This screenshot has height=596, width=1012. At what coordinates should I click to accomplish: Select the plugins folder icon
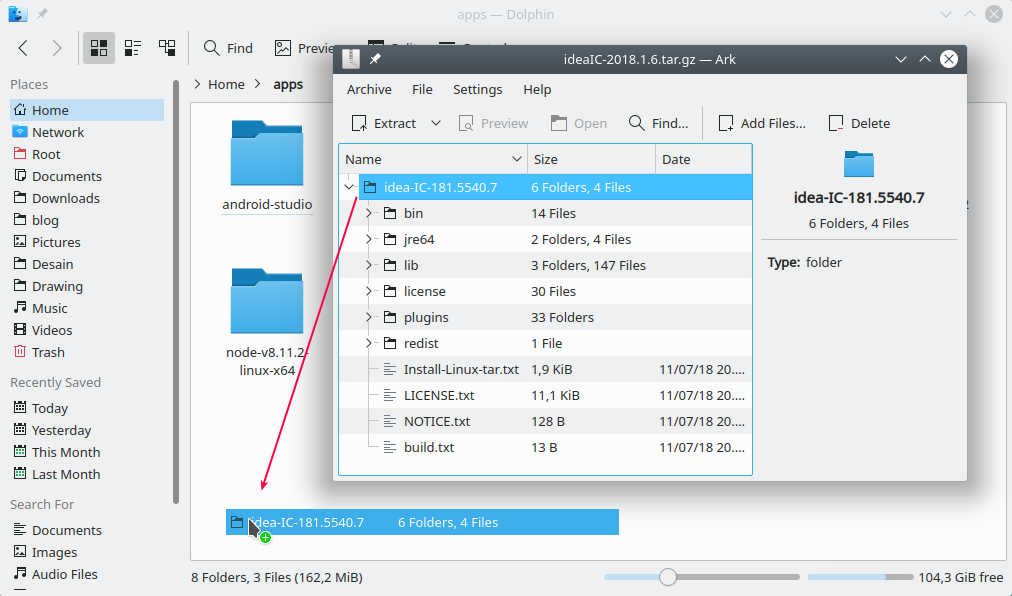click(x=389, y=317)
